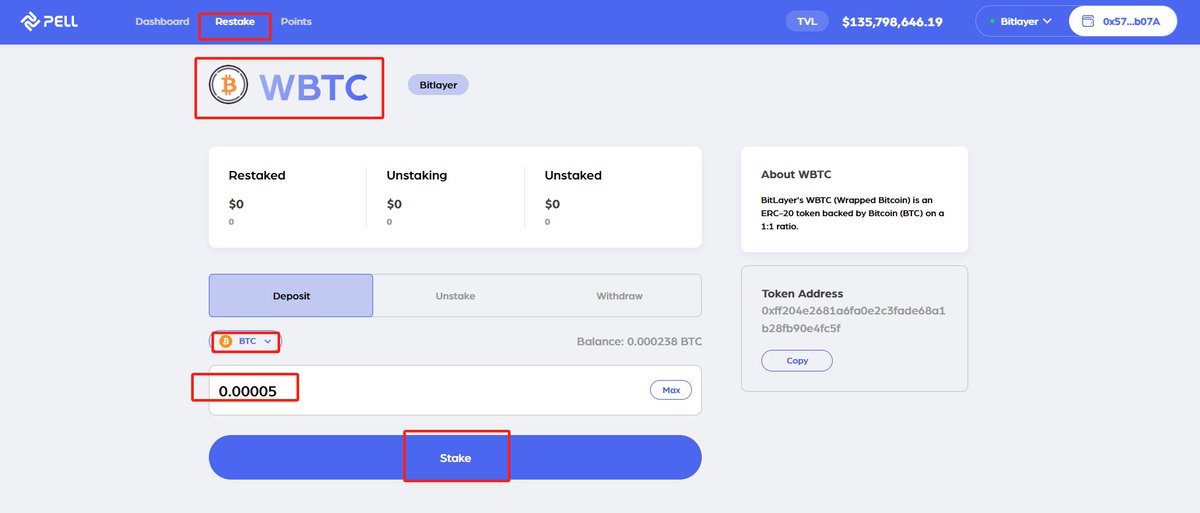Switch to the Withdraw tab
The width and height of the screenshot is (1200, 513).
tap(619, 296)
